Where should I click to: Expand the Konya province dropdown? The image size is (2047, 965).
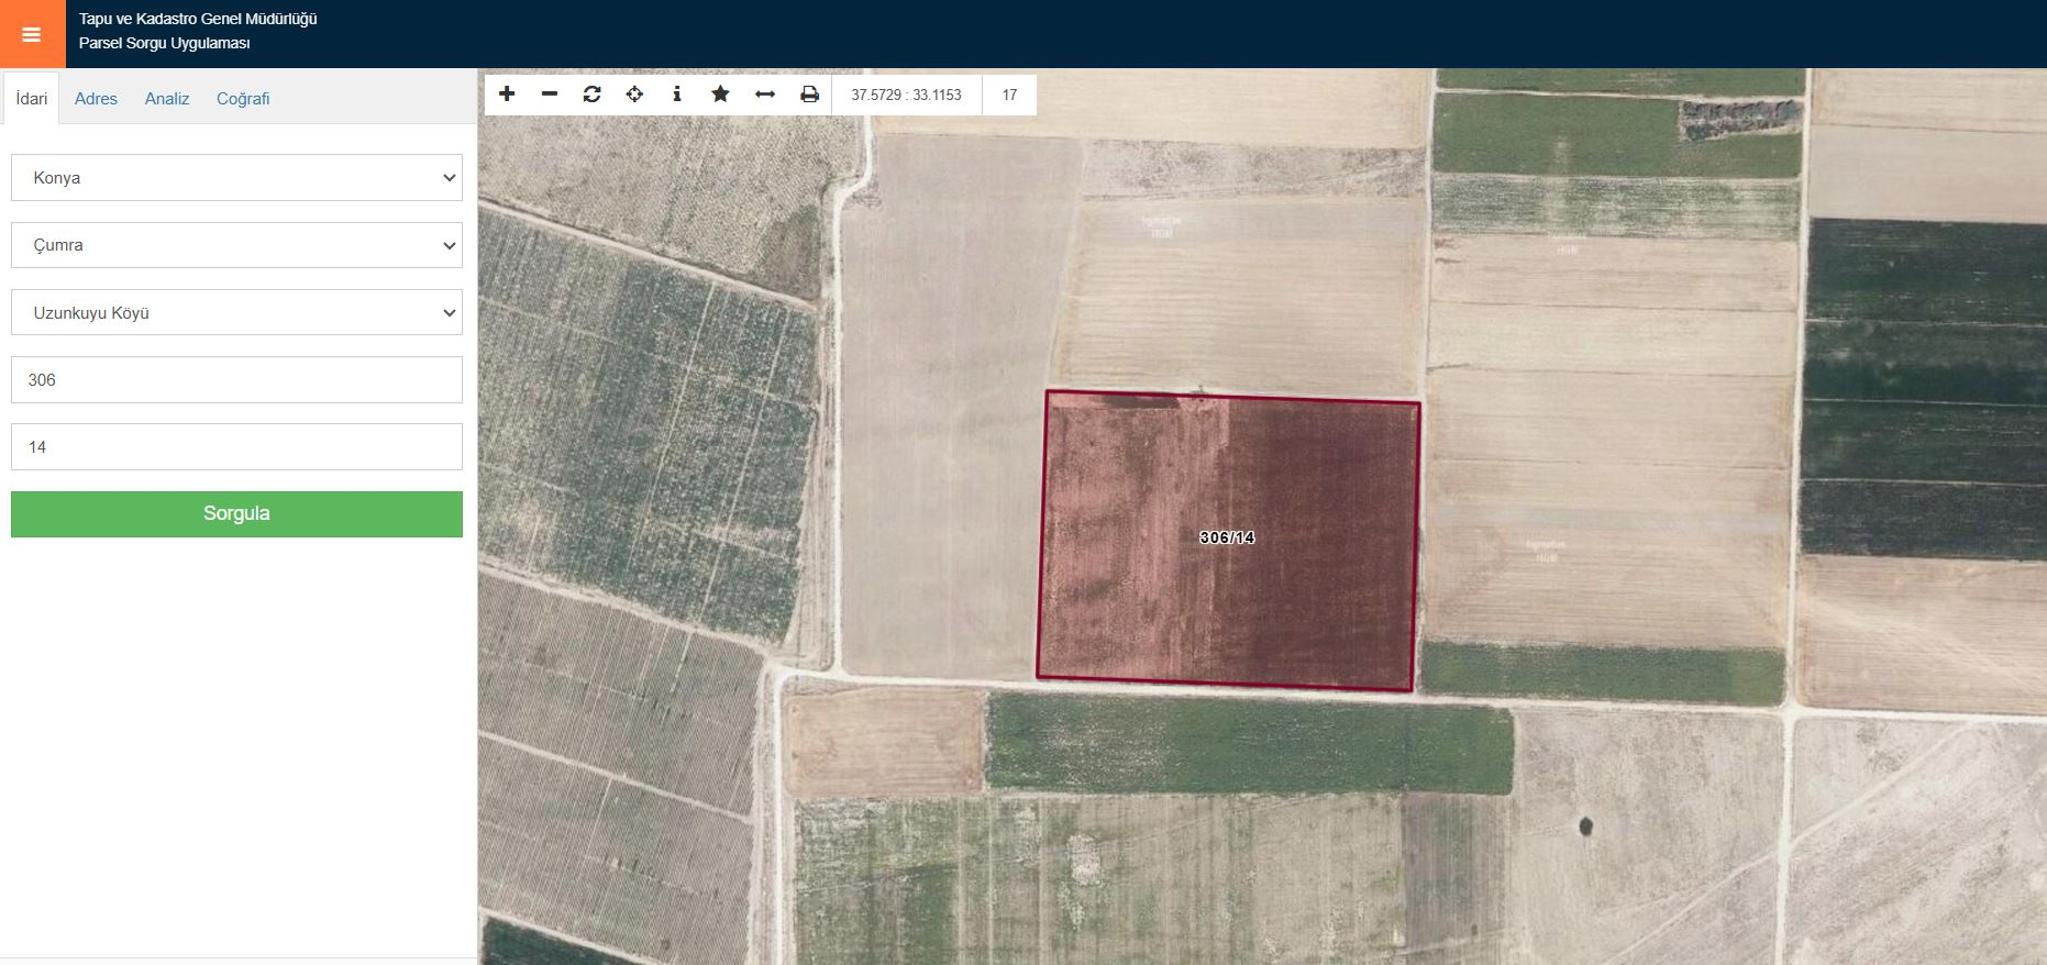pos(237,177)
